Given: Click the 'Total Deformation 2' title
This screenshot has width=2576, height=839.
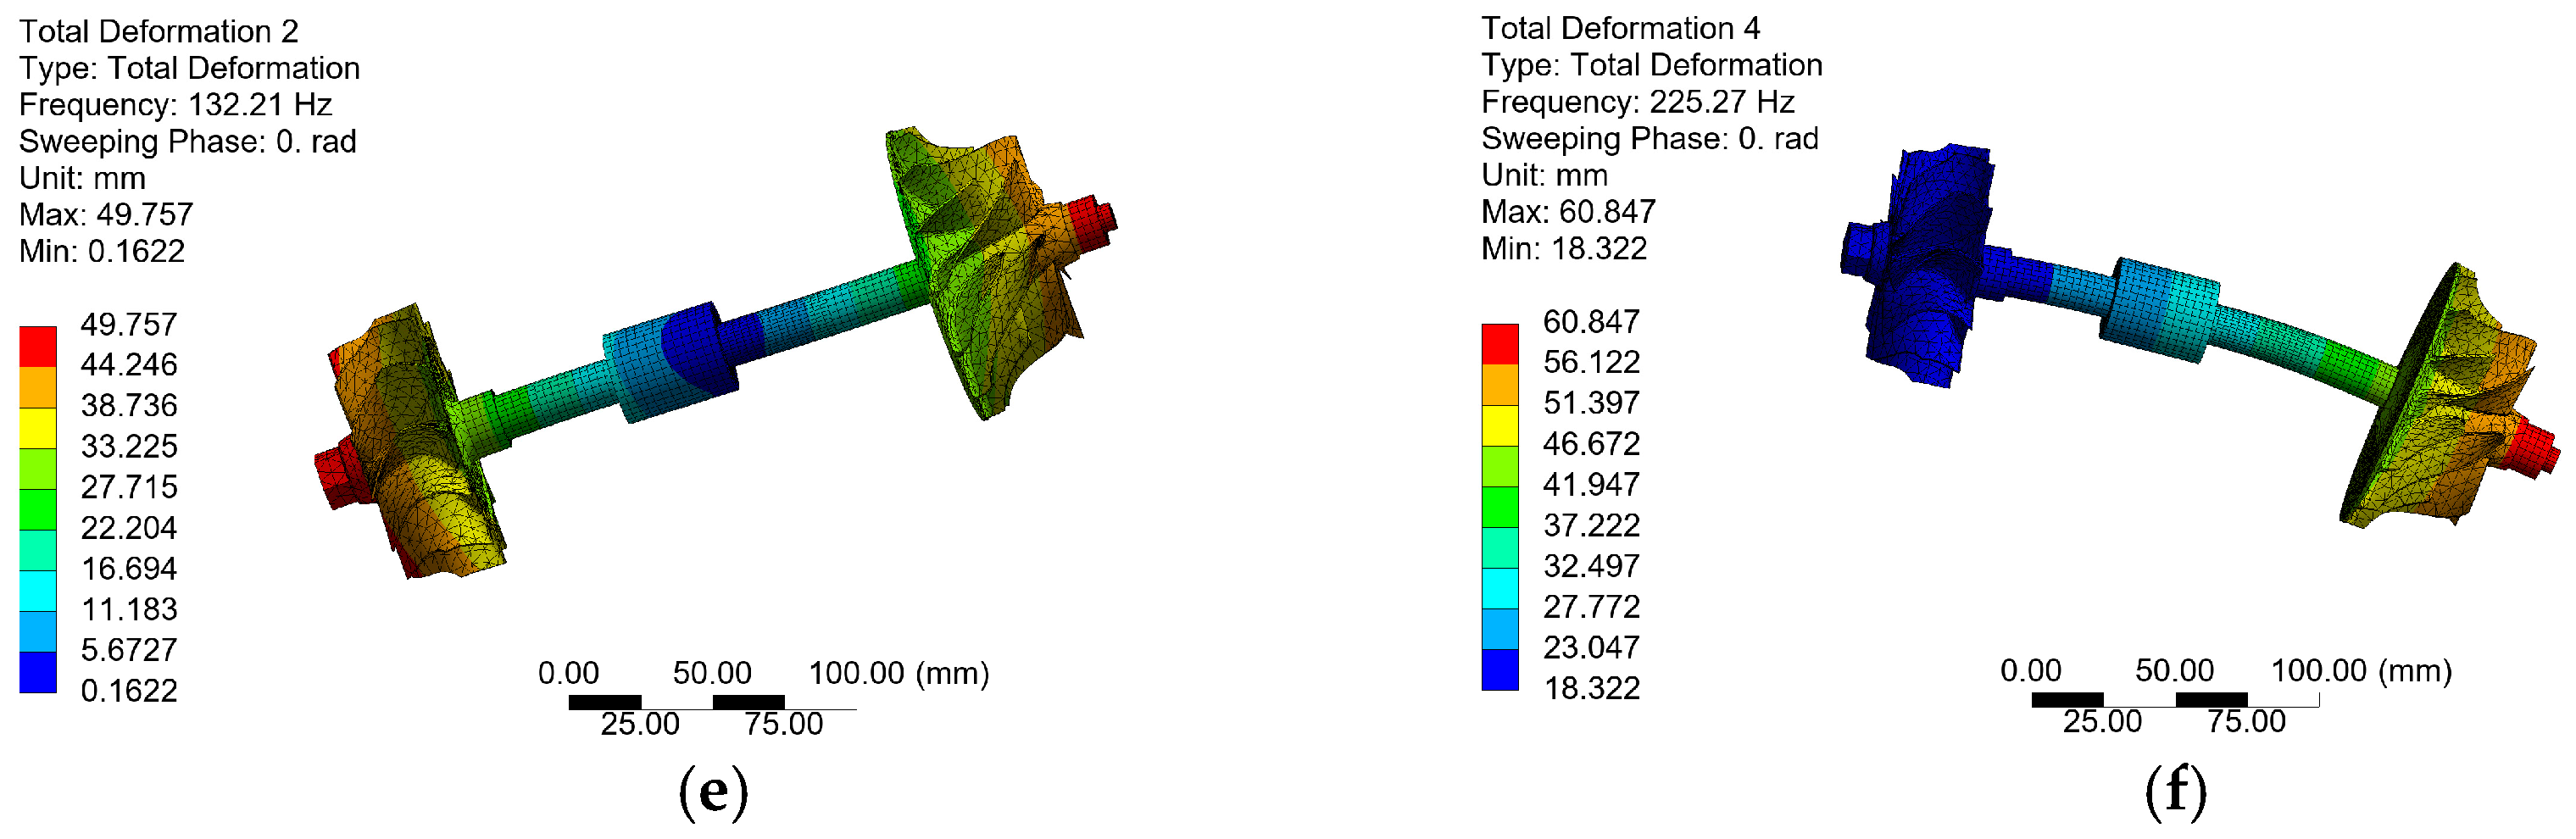Looking at the screenshot, I should click(x=159, y=31).
